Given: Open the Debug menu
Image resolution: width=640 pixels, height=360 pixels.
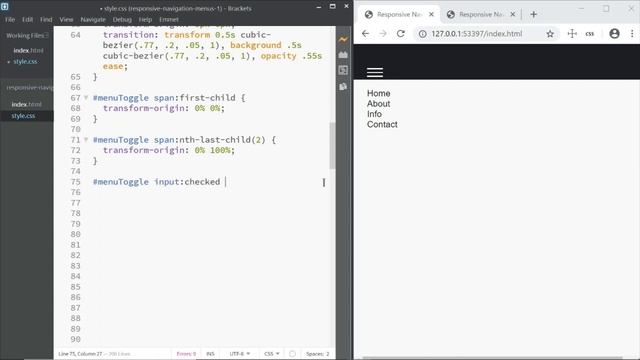Looking at the screenshot, I should point(122,19).
